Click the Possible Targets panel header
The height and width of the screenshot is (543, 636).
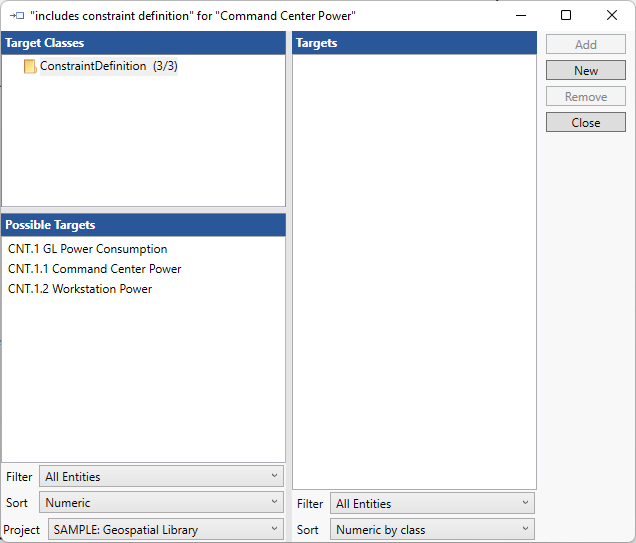[x=143, y=225]
